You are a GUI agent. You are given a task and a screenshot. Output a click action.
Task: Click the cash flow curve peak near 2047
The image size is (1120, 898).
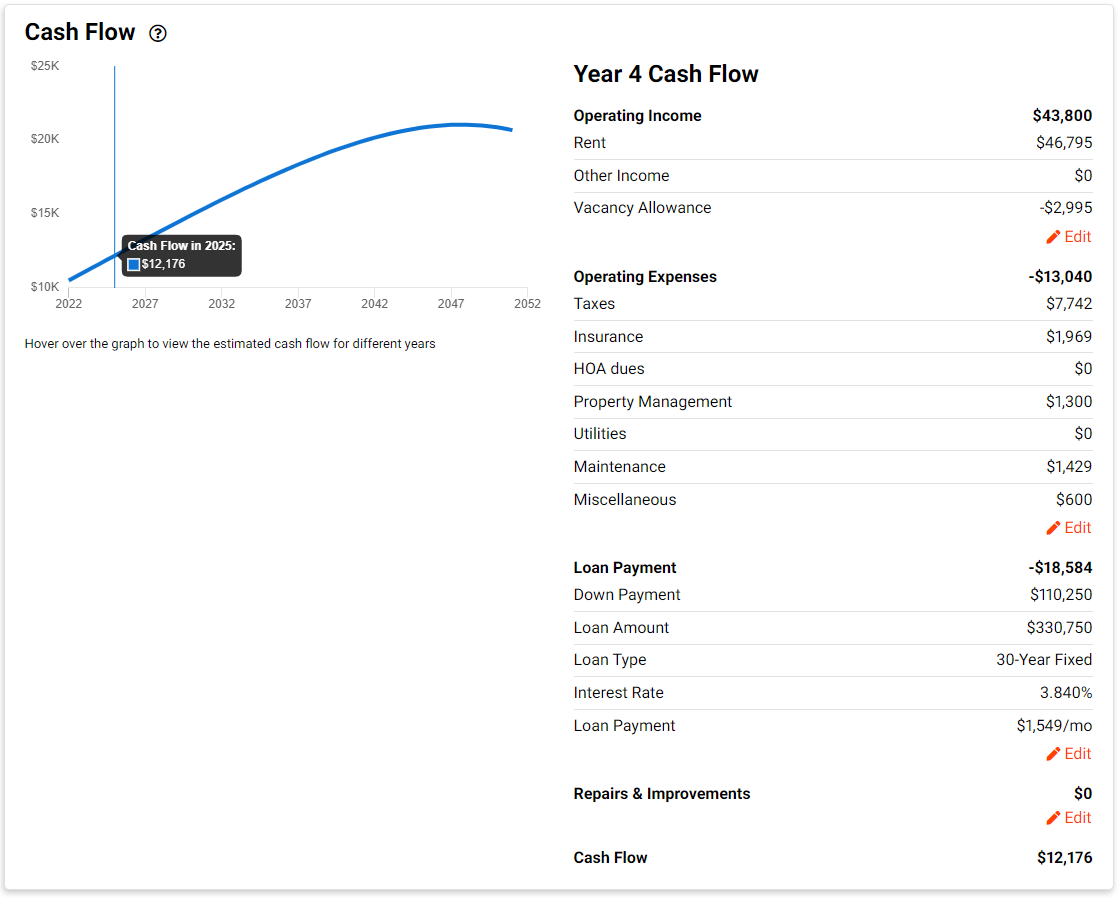[x=456, y=125]
